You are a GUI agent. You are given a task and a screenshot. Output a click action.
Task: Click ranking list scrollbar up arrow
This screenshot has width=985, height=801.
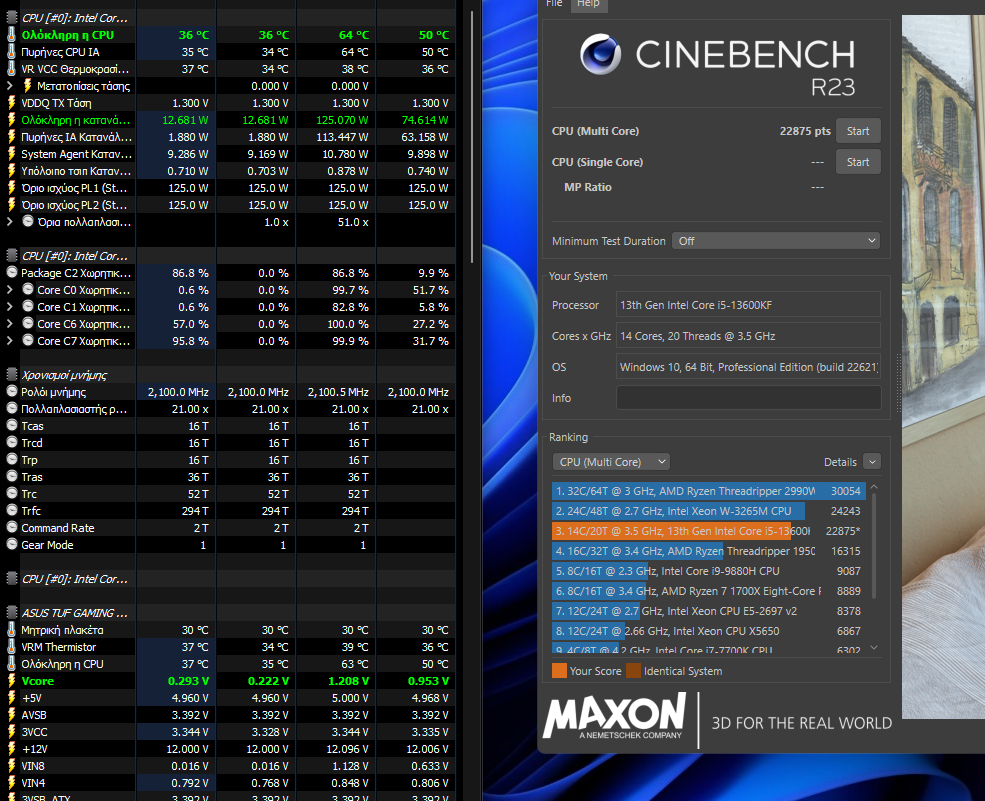pos(874,488)
